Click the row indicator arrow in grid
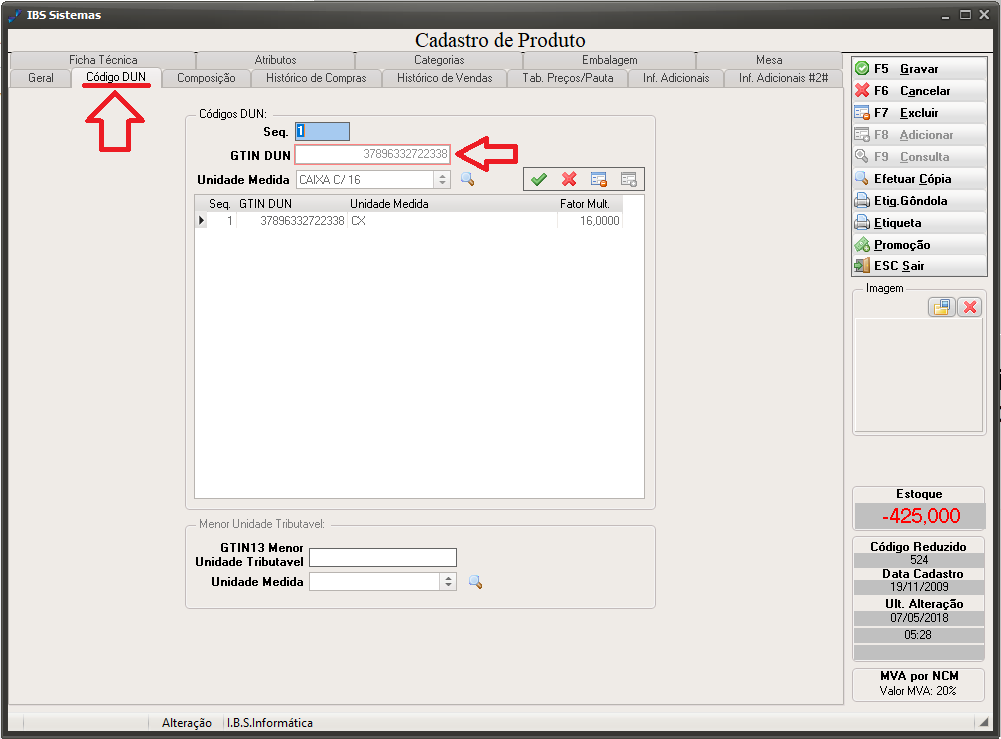 pyautogui.click(x=201, y=221)
